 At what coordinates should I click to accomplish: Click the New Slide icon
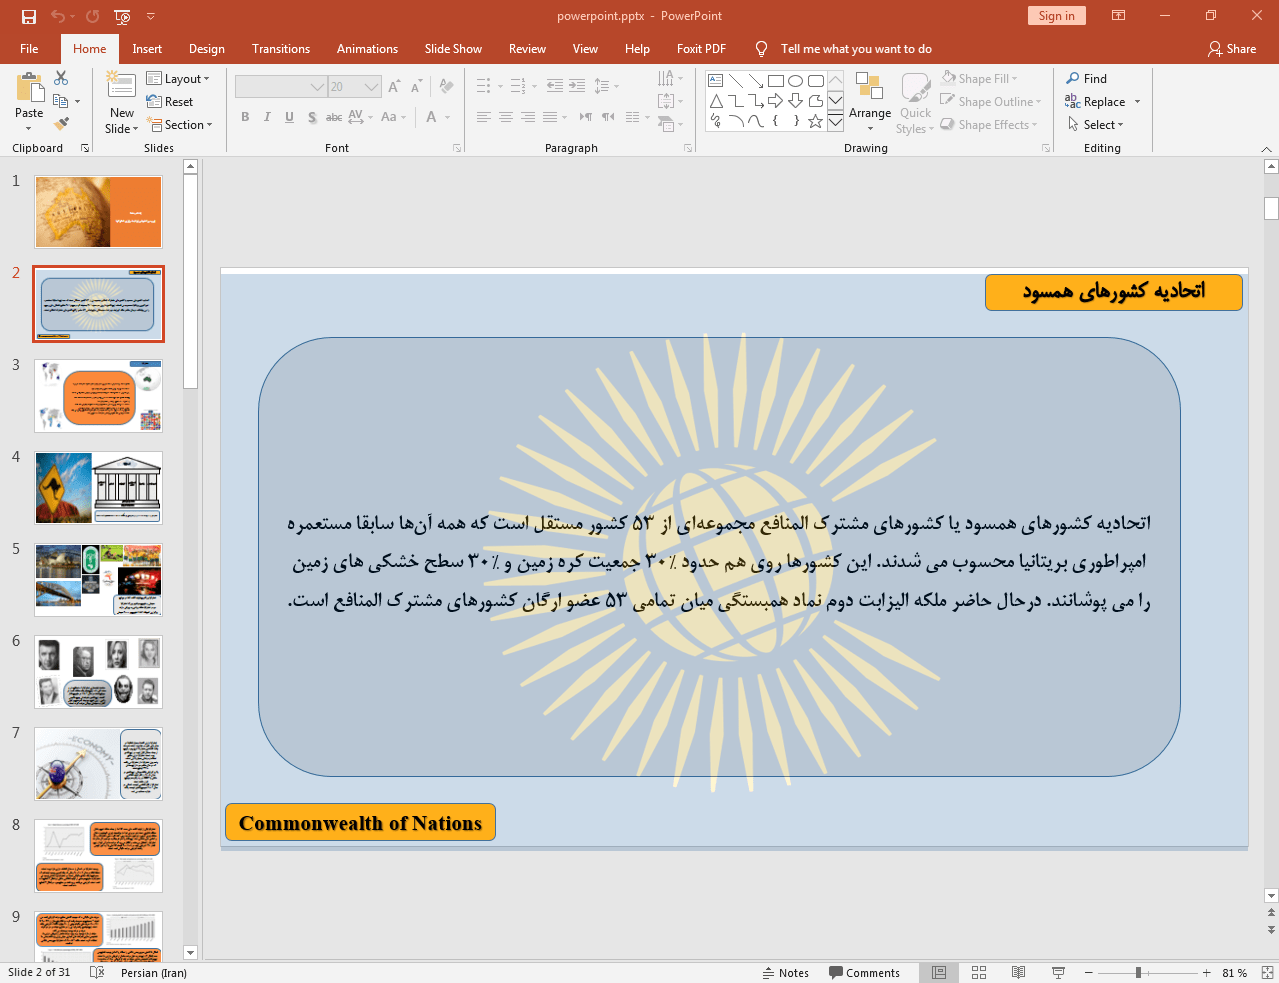tap(121, 86)
